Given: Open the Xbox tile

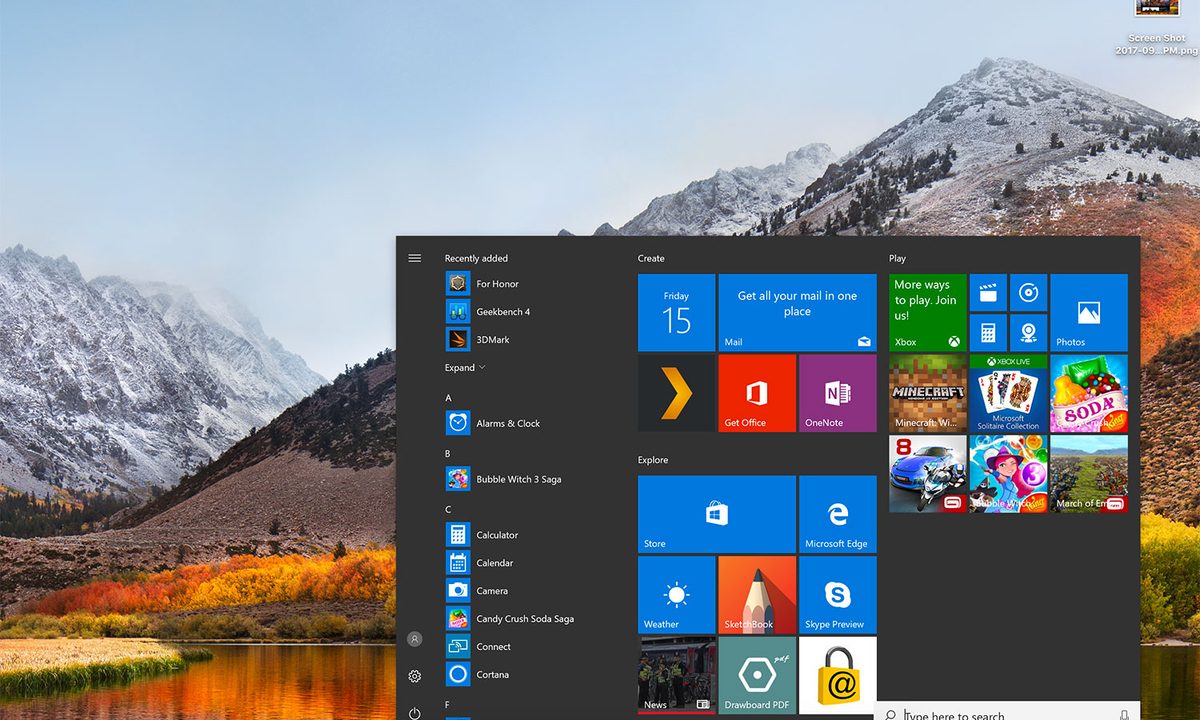Looking at the screenshot, I should tap(928, 313).
